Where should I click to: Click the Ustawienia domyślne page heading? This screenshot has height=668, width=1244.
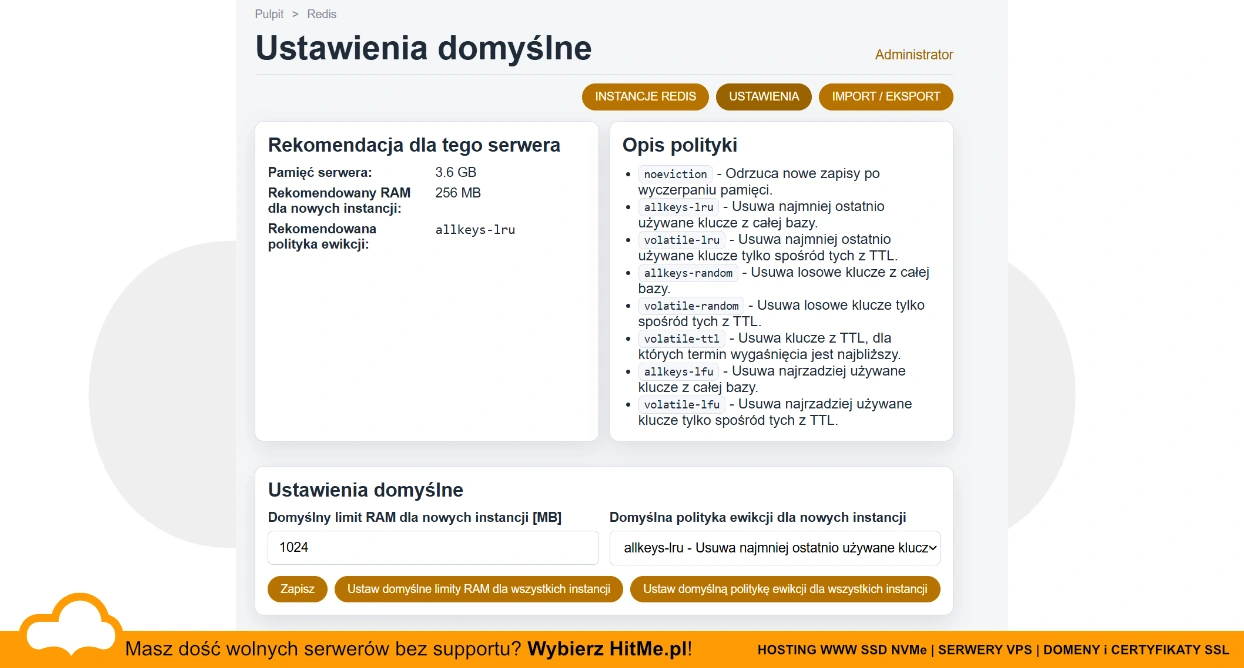click(423, 47)
